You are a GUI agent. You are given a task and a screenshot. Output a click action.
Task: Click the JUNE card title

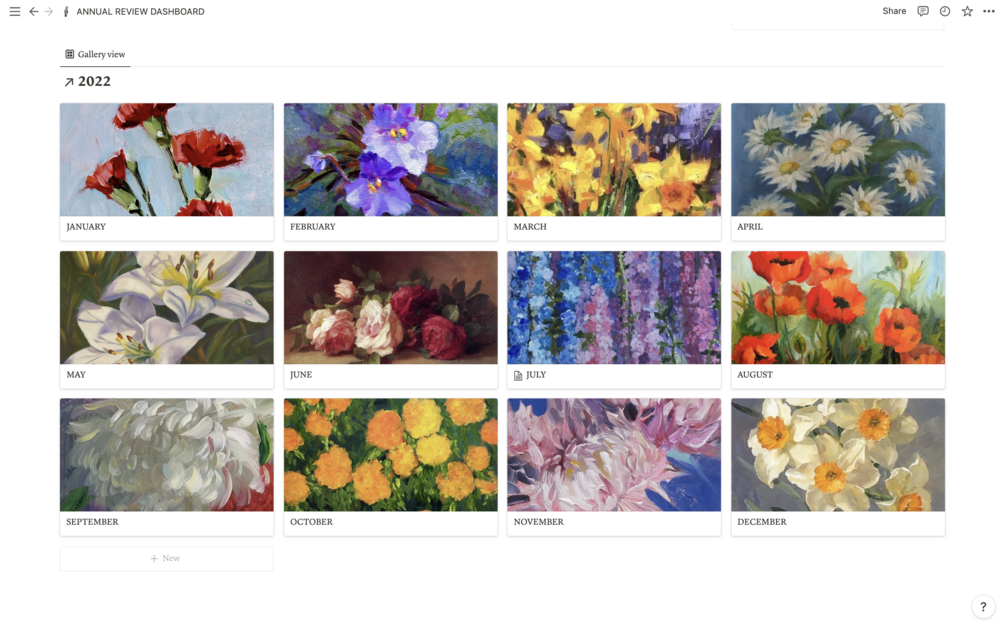tap(301, 375)
